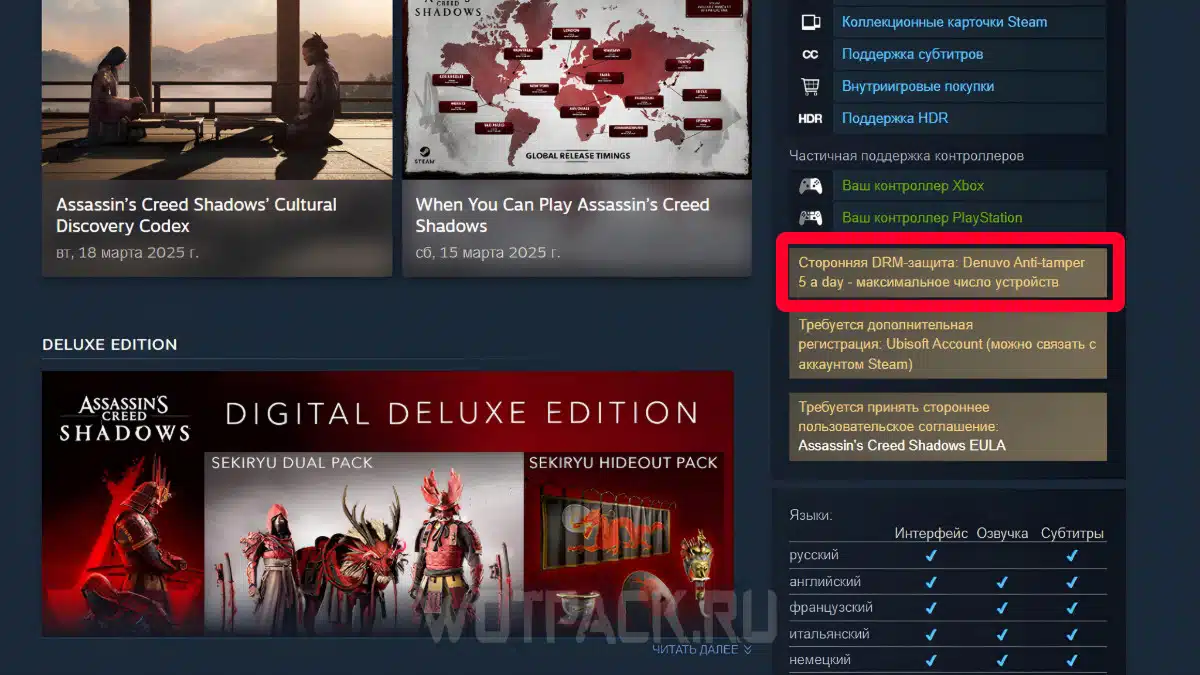Click the date вт, 18 марта 2025 г.
The width and height of the screenshot is (1200, 675).
[127, 252]
